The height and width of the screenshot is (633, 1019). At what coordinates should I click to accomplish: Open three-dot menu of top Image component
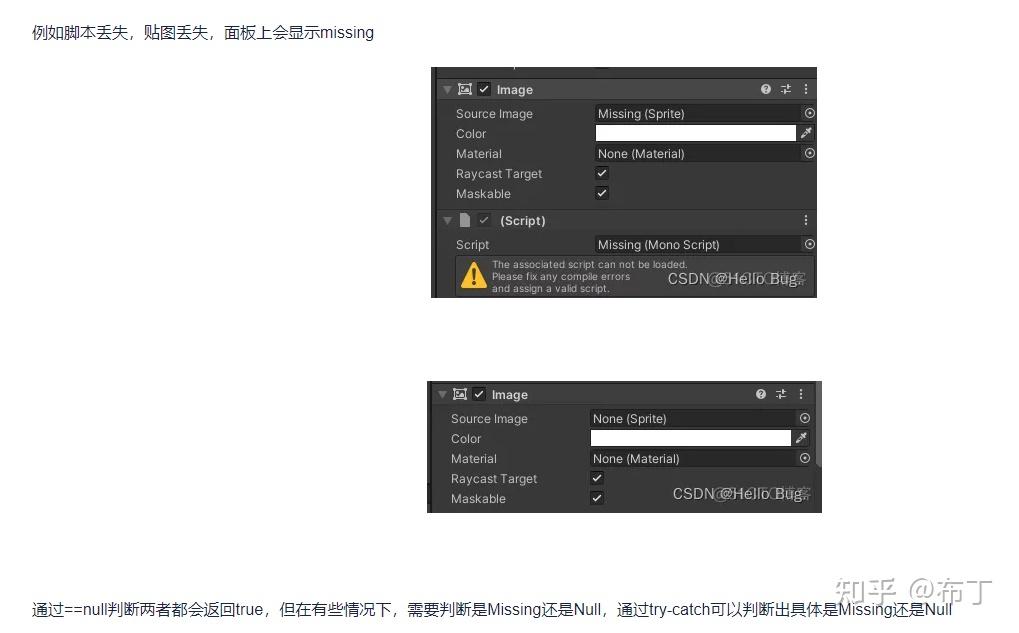[806, 89]
